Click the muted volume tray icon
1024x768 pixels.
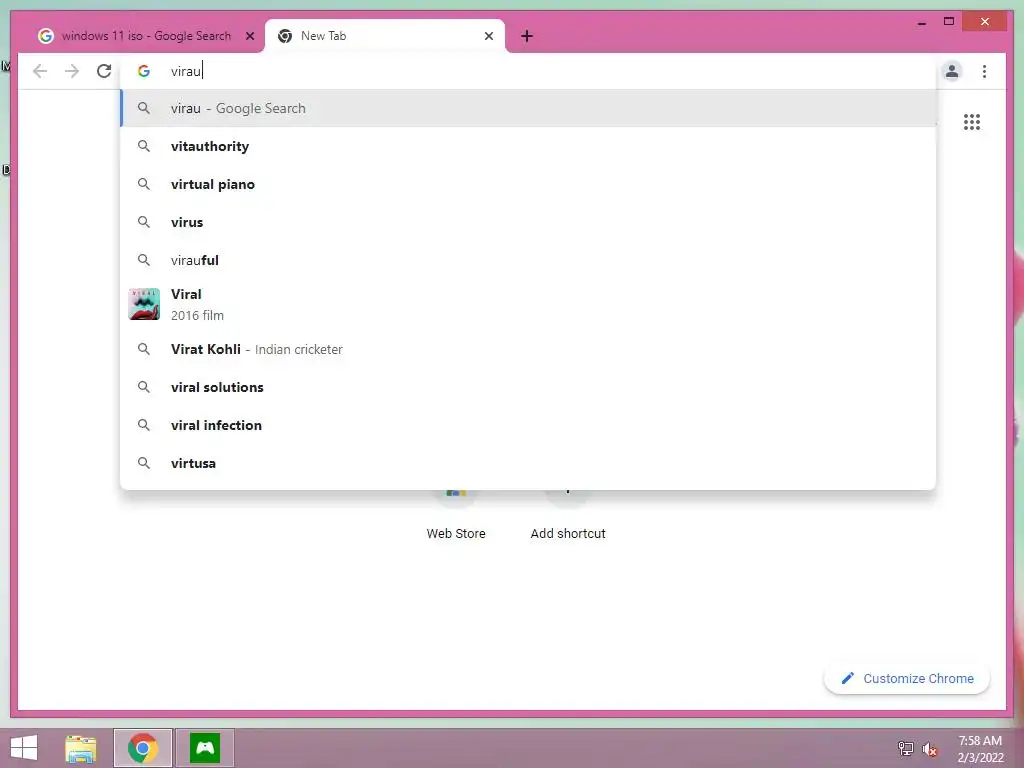coord(930,749)
